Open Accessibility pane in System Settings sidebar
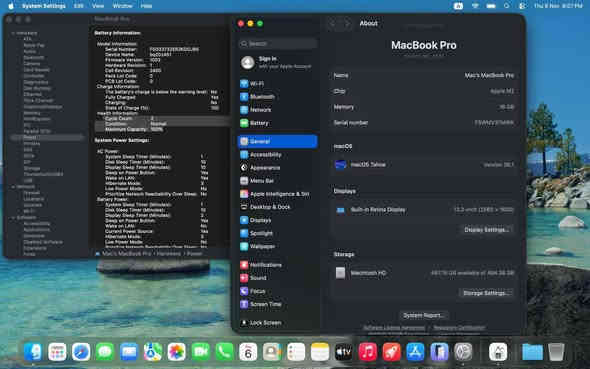Screen dimensions: 590x369 click(x=278, y=155)
